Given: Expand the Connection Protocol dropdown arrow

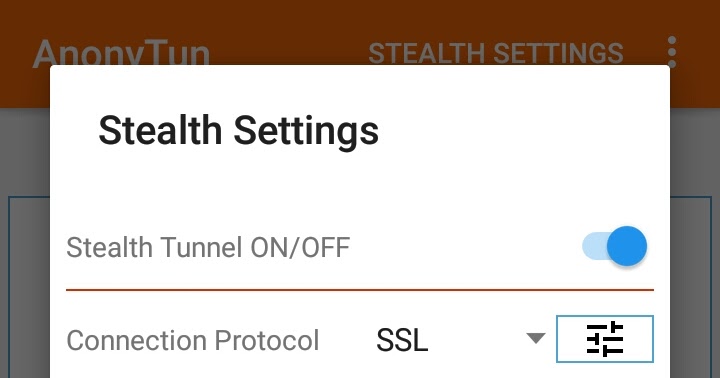Looking at the screenshot, I should [535, 339].
